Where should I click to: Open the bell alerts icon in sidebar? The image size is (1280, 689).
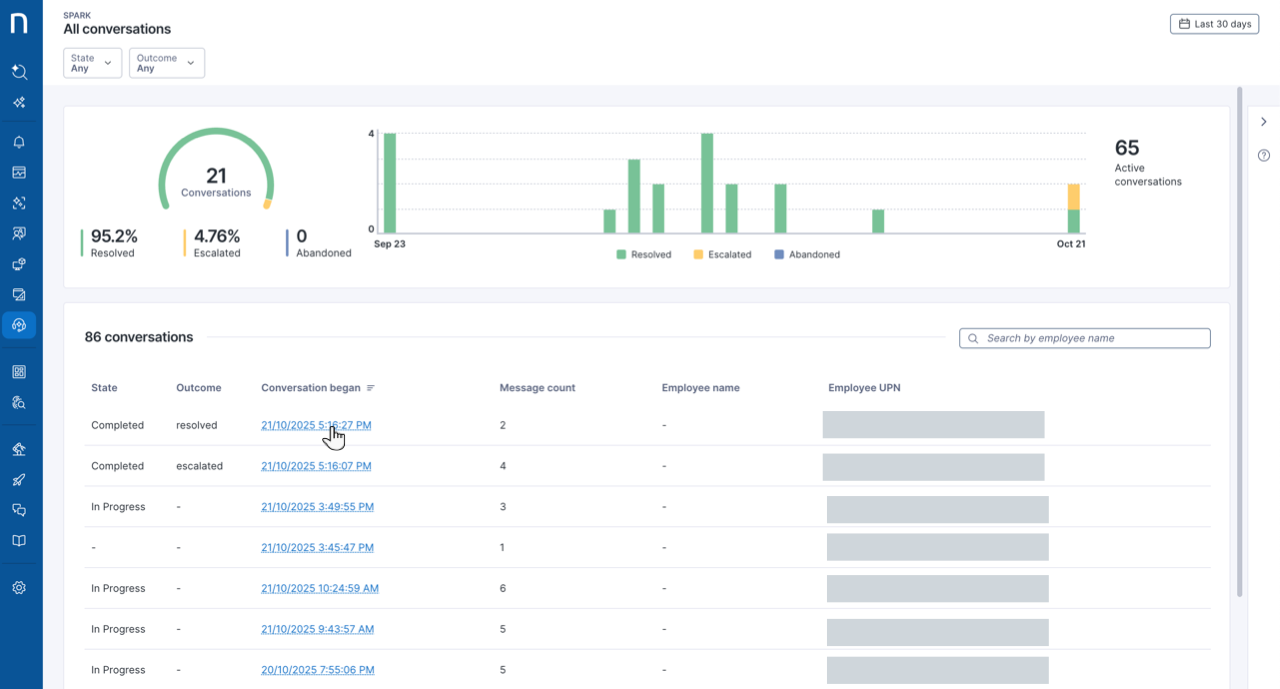(19, 142)
